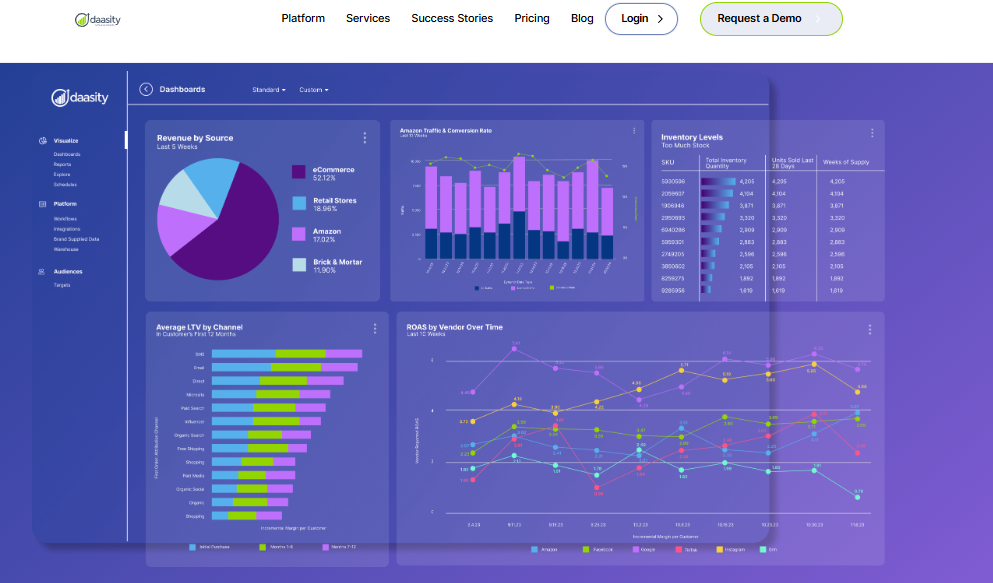Click the Revenue by Source title

pyautogui.click(x=195, y=138)
